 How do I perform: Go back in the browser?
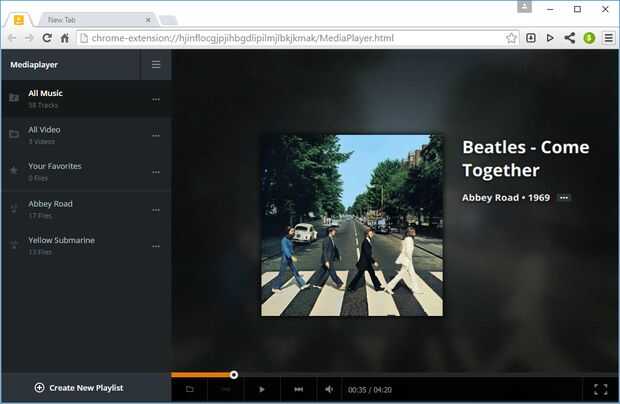(x=12, y=38)
